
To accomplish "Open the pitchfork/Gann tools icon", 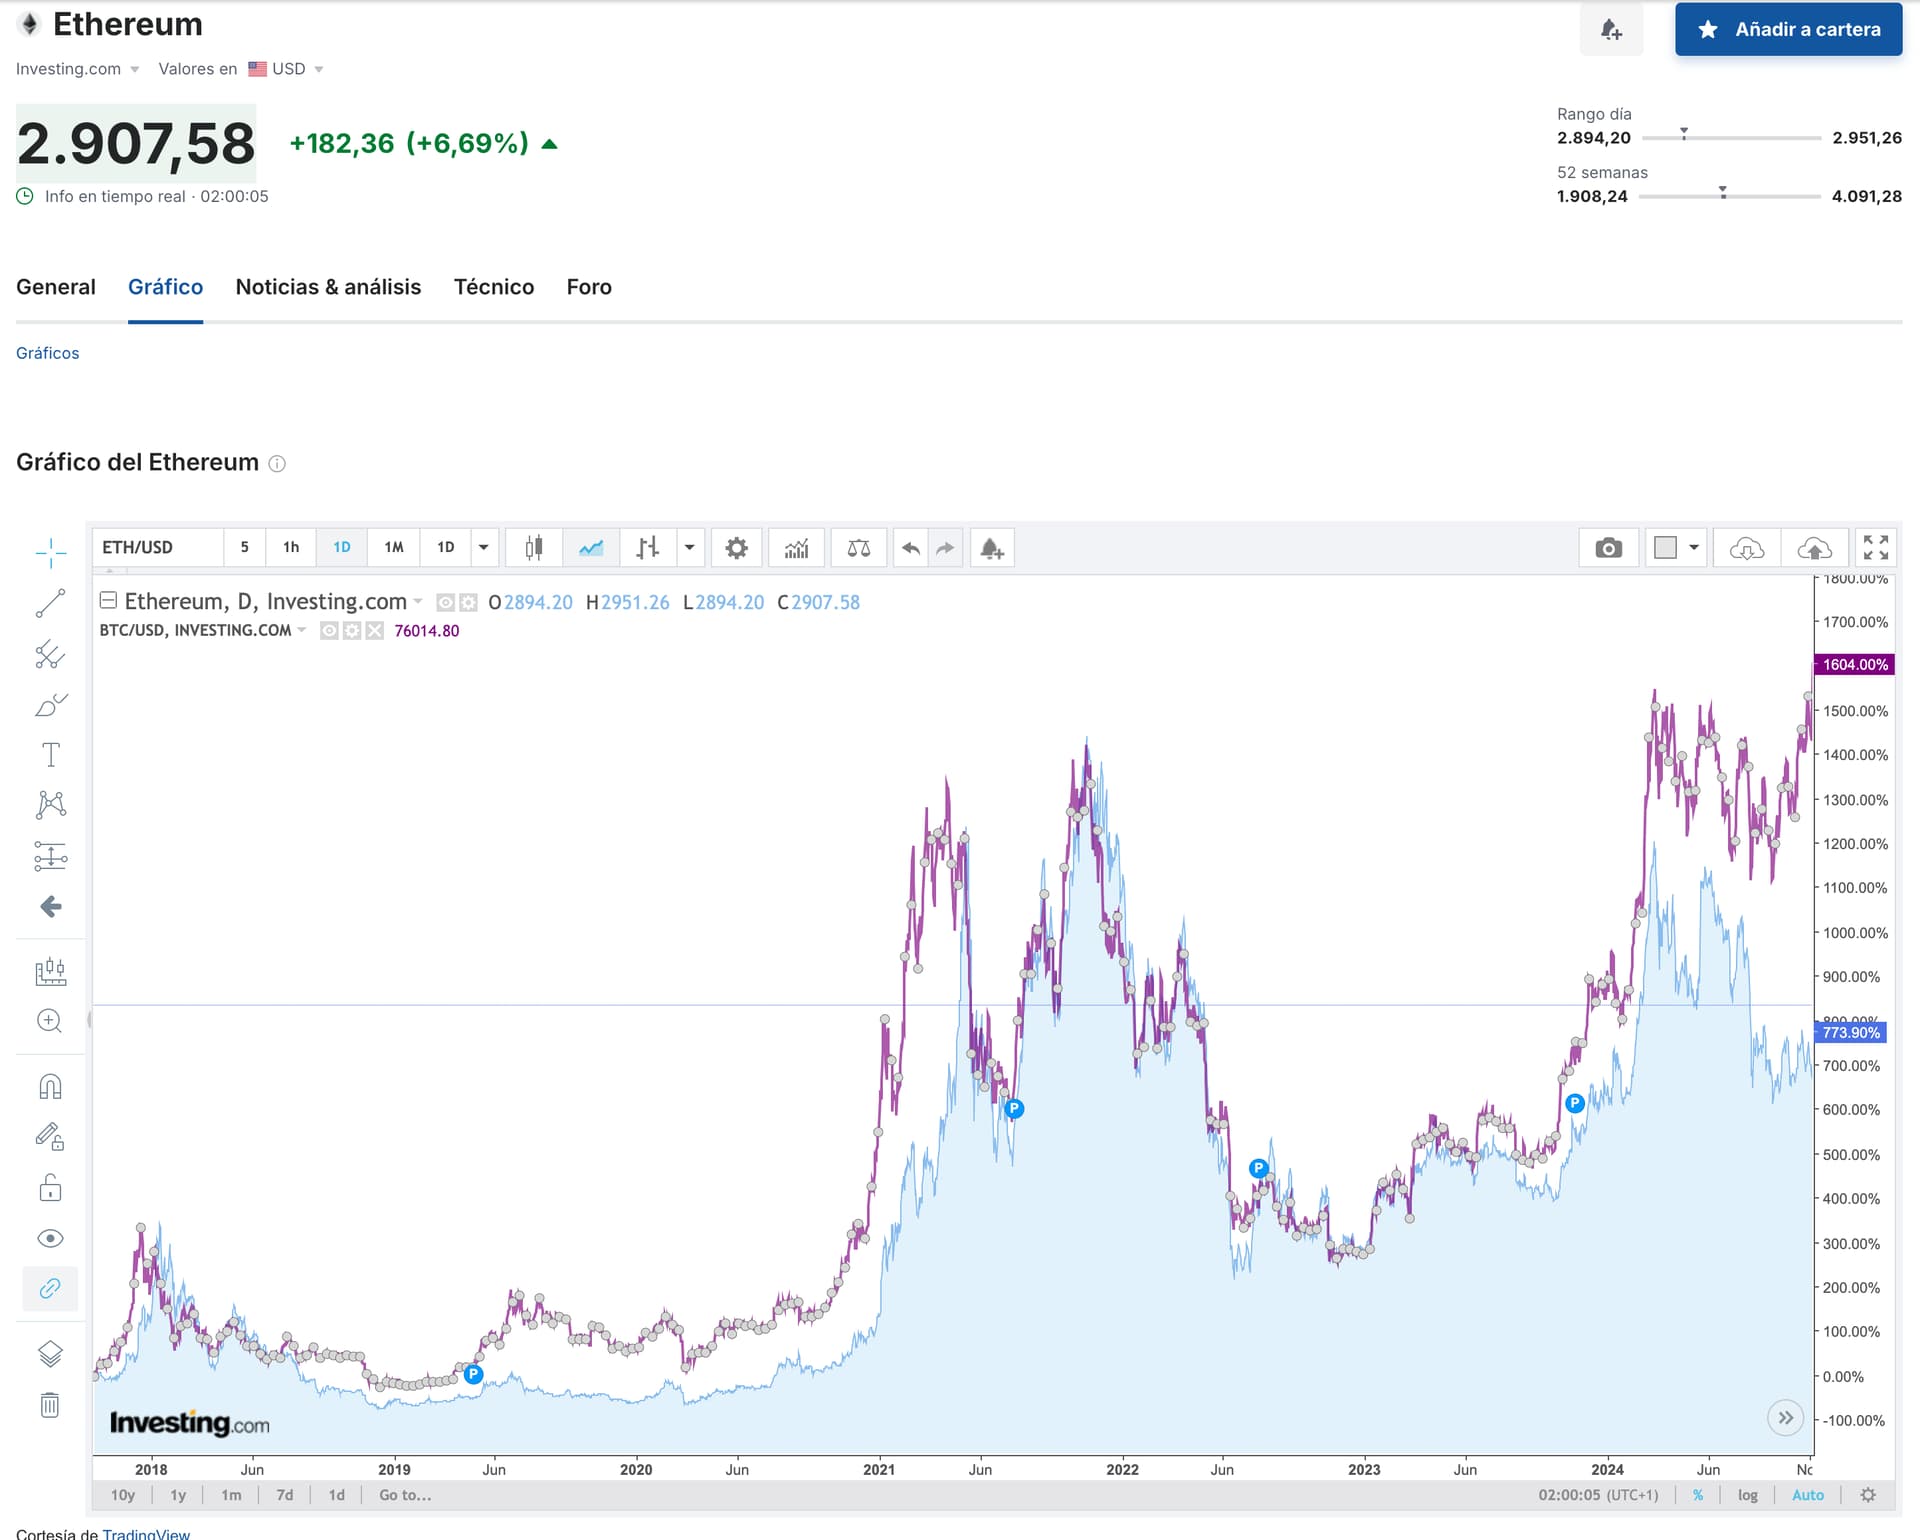I will [50, 654].
